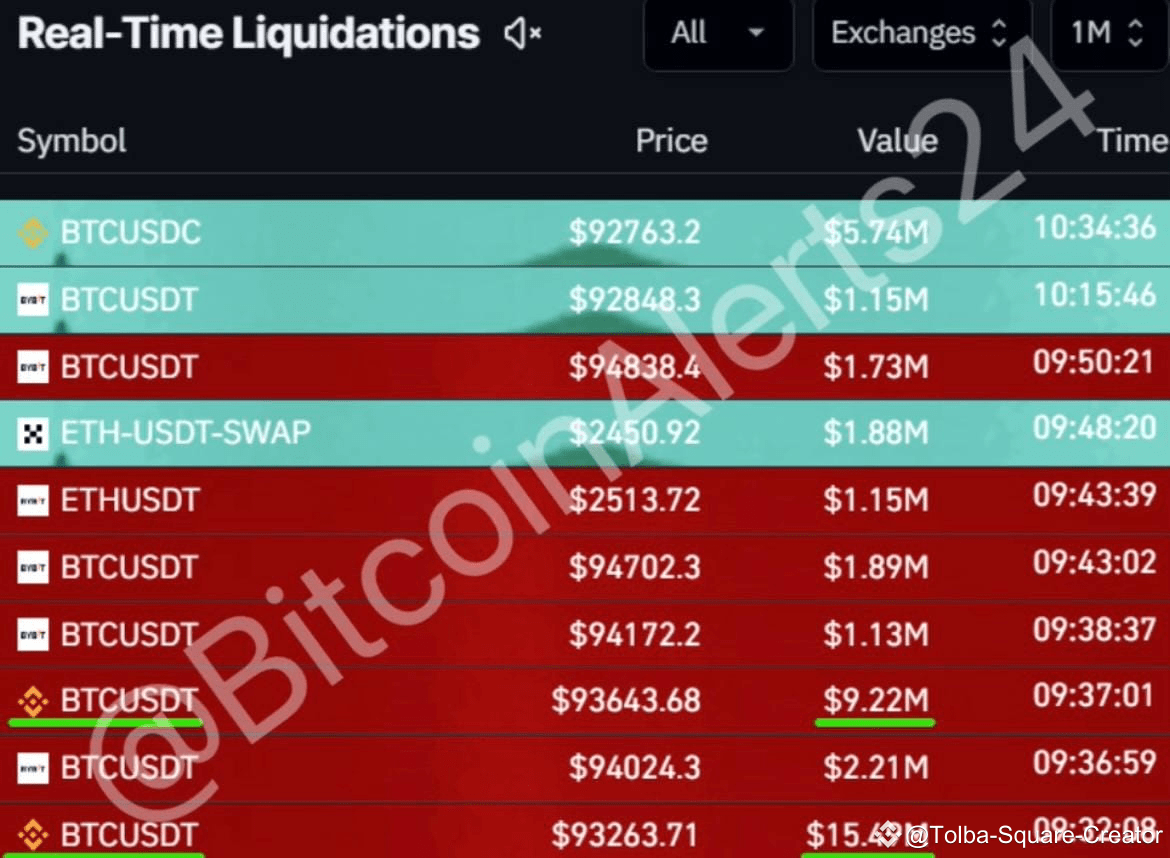The height and width of the screenshot is (858, 1170).
Task: Mute liquidation alerts via the speaker icon
Action: [x=521, y=33]
